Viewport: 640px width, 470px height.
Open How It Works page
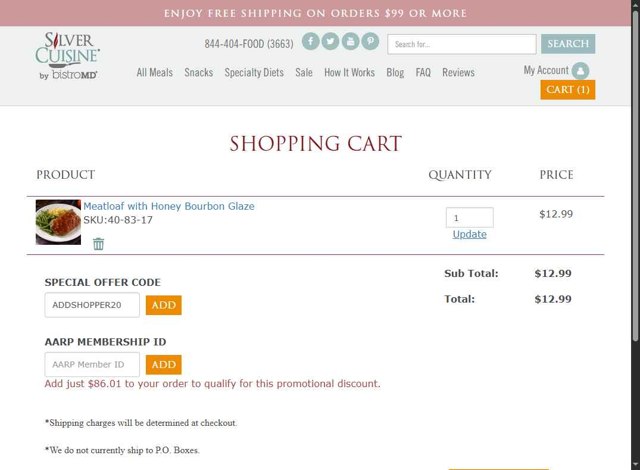[349, 73]
